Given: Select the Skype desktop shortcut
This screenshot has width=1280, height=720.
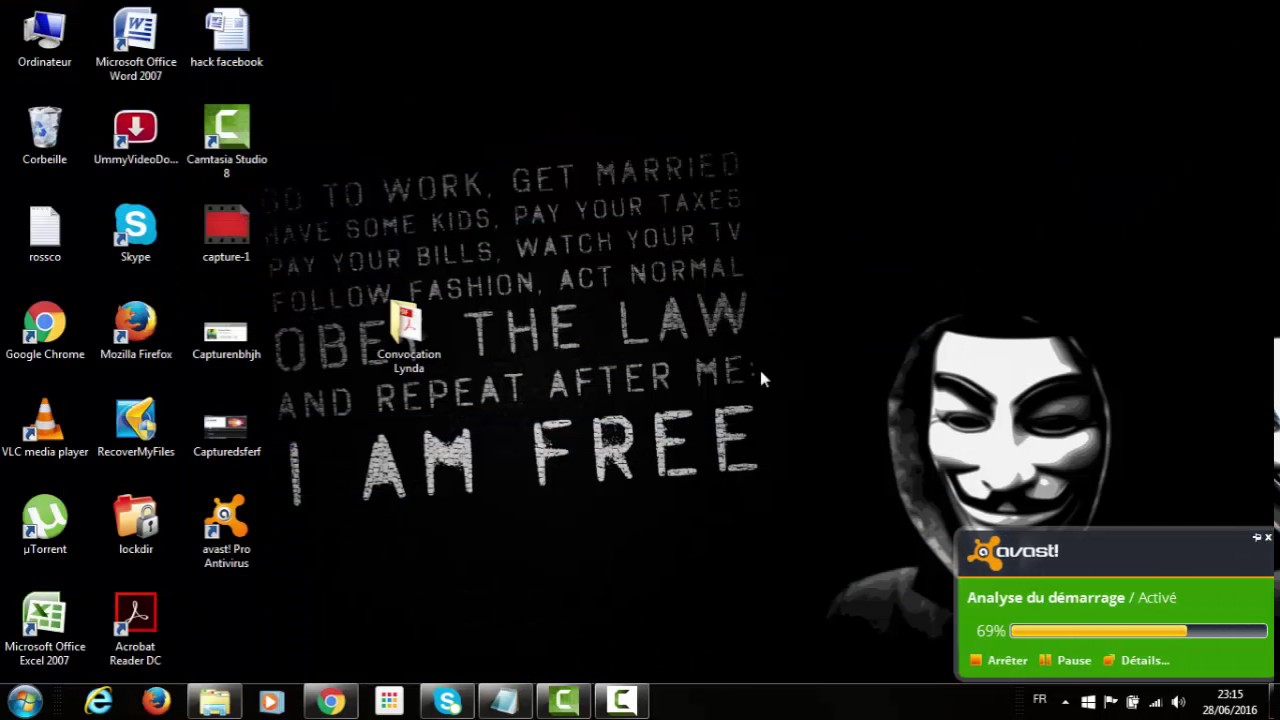Looking at the screenshot, I should (x=136, y=234).
